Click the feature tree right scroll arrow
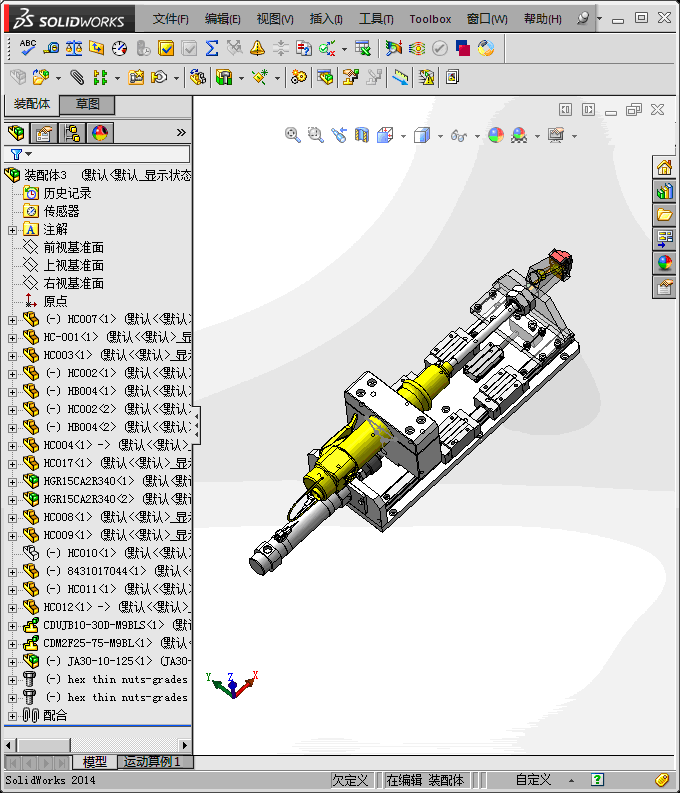Screen dimensions: 680x793 [185, 745]
